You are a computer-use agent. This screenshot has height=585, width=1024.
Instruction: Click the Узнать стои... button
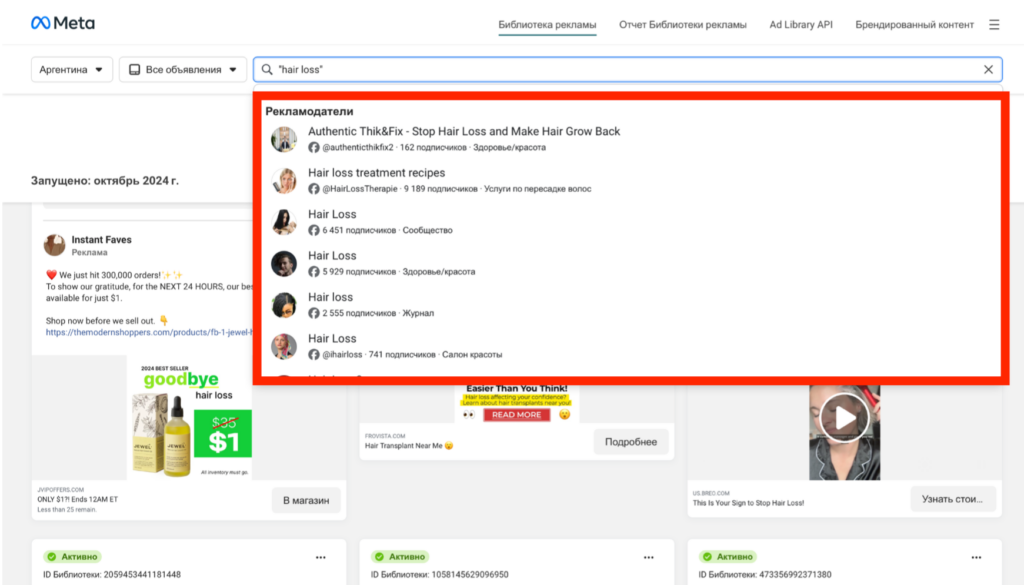click(952, 499)
